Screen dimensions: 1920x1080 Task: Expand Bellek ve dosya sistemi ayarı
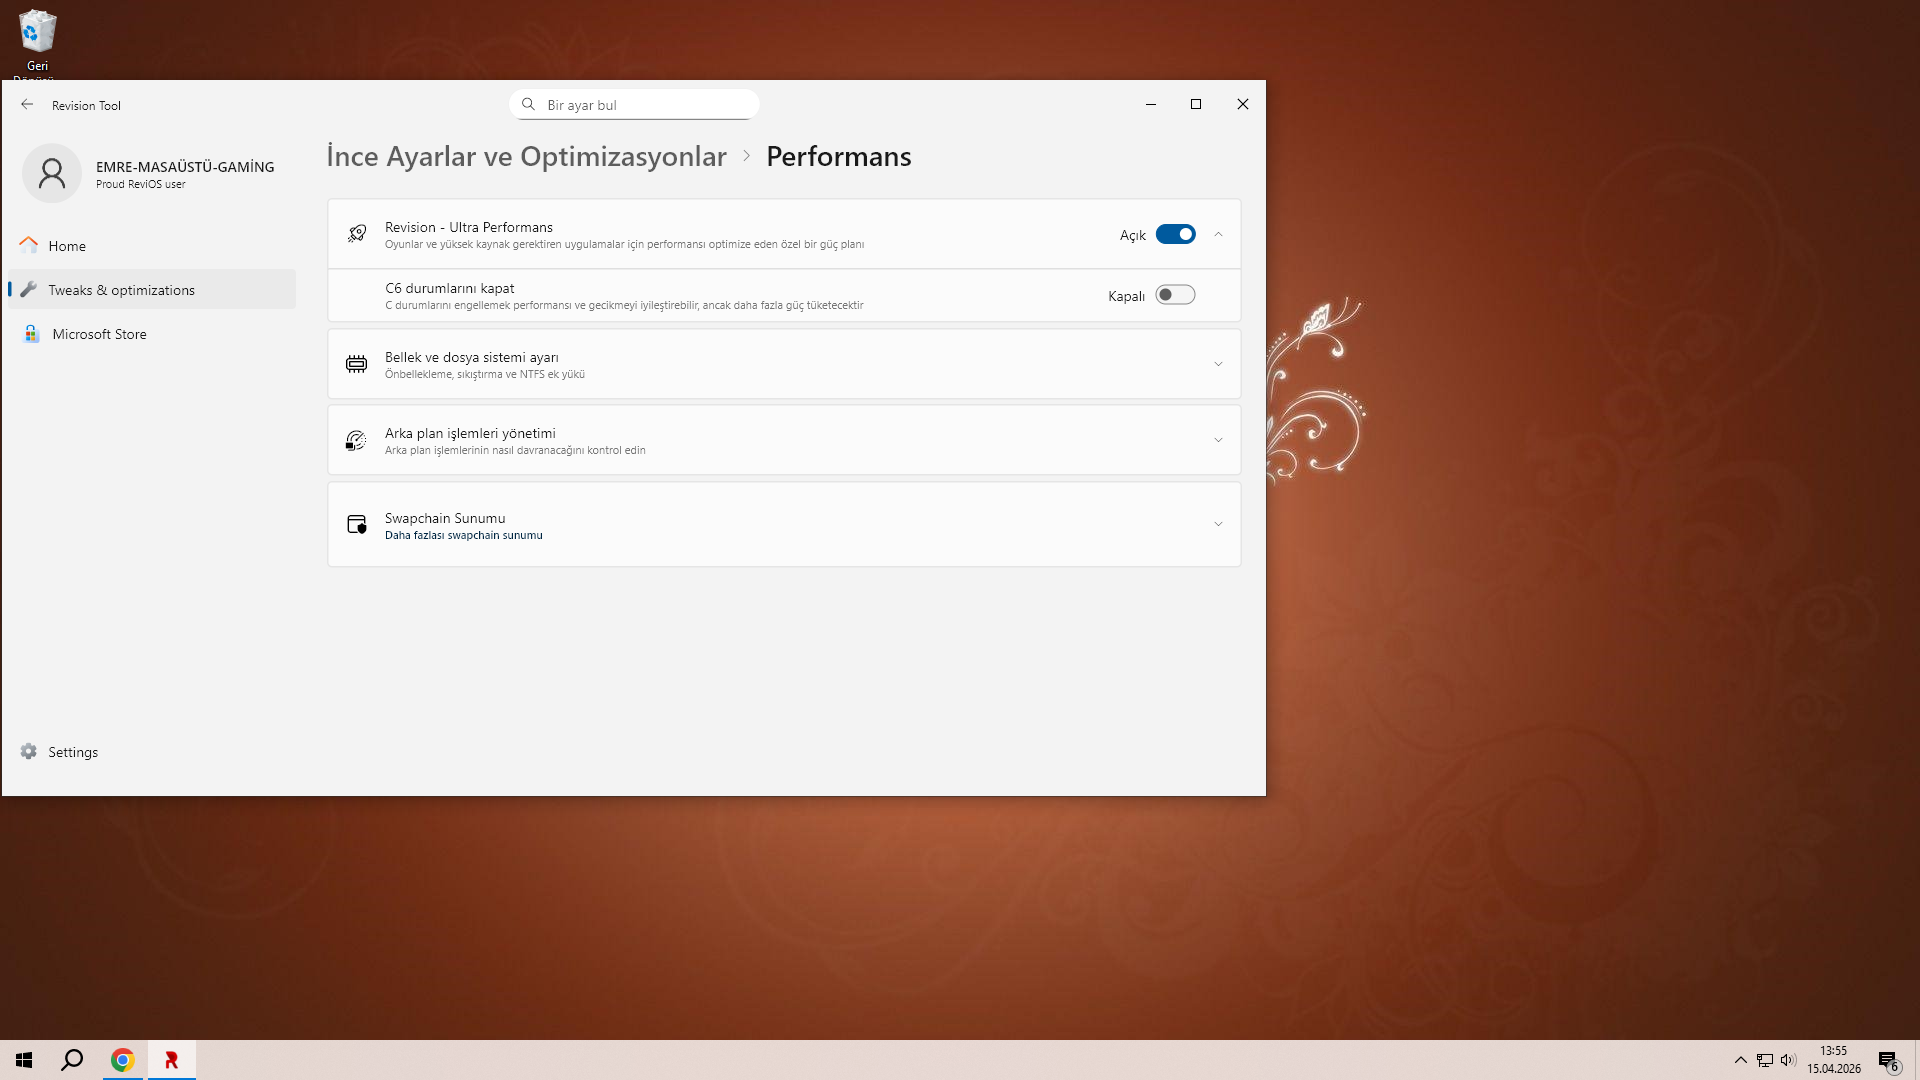[1218, 364]
